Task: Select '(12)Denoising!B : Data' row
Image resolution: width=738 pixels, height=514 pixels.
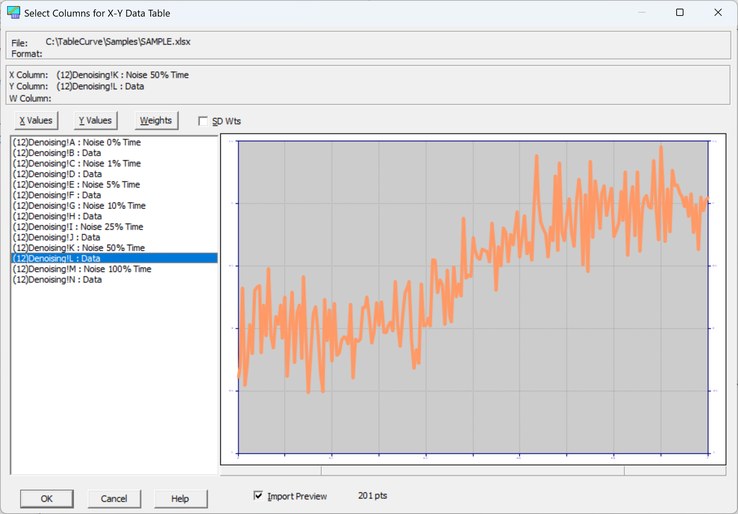Action: click(114, 153)
